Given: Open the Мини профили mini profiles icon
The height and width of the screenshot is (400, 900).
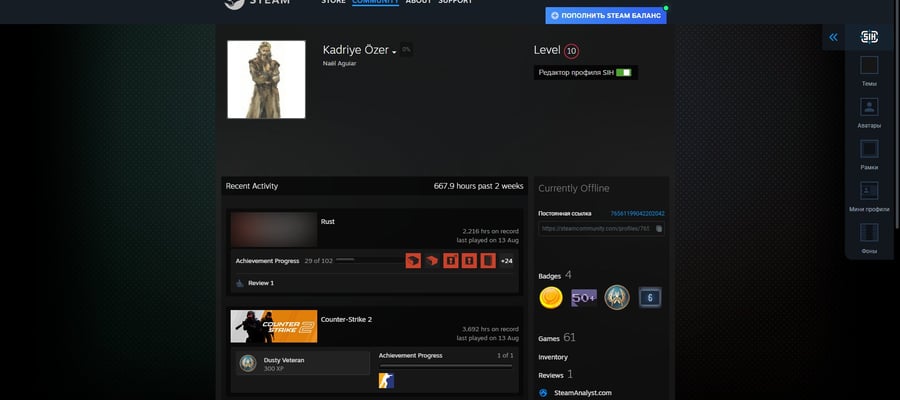Looking at the screenshot, I should tap(869, 191).
